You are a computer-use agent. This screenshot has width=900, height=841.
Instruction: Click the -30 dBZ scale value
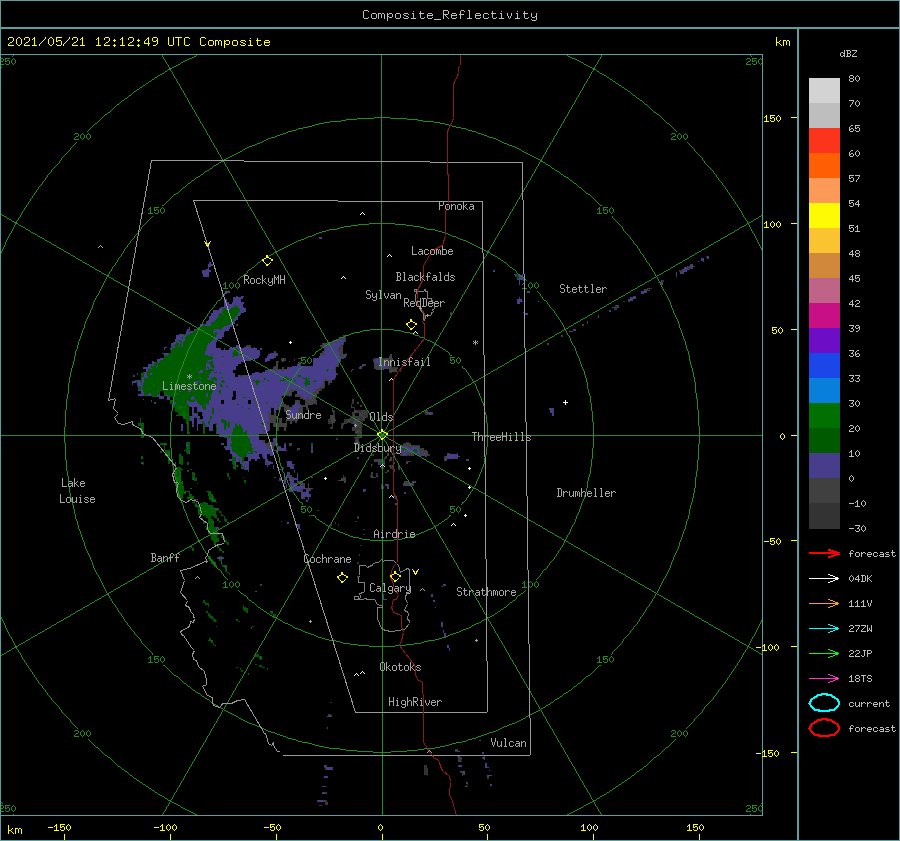857,528
